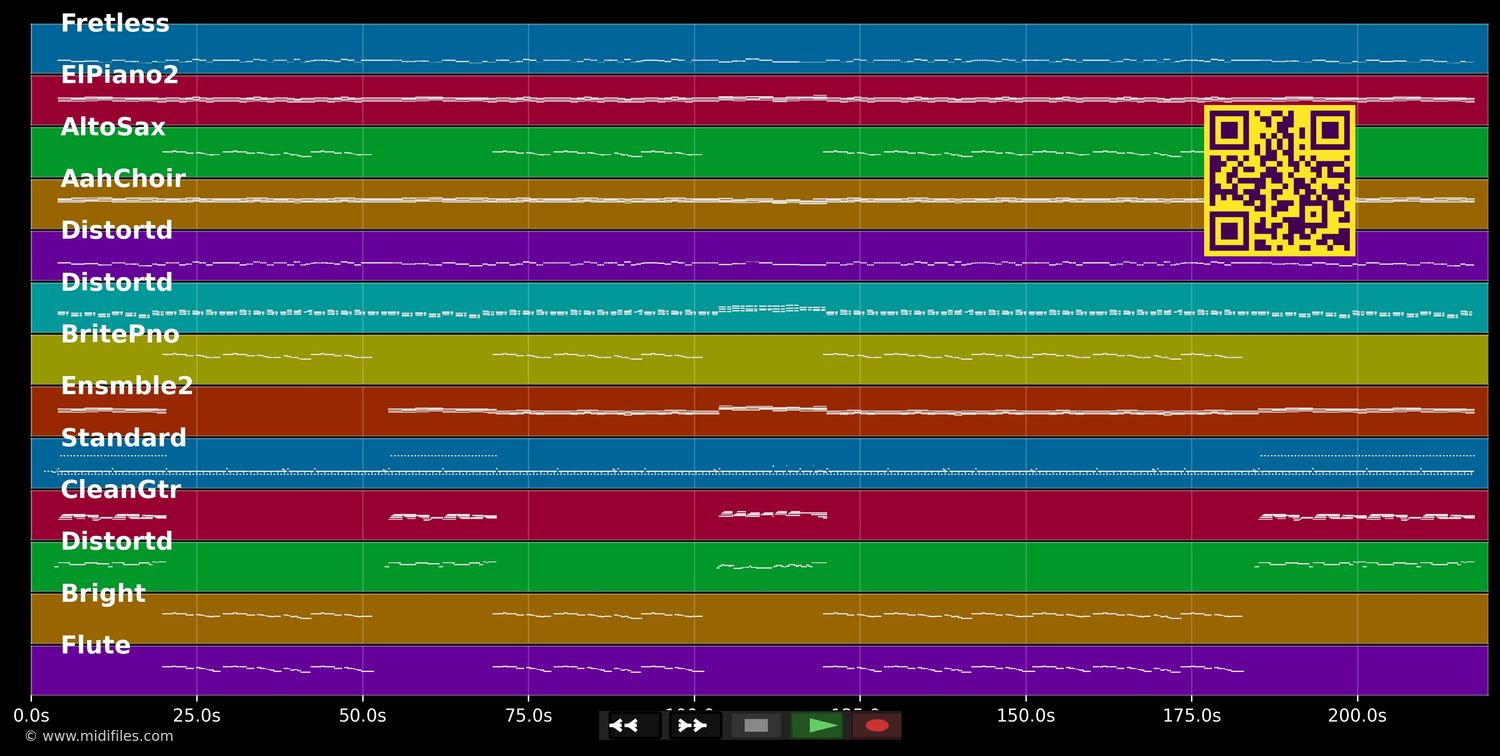Viewport: 1500px width, 756px height.
Task: Select the AahChoir track label
Action: coord(123,180)
